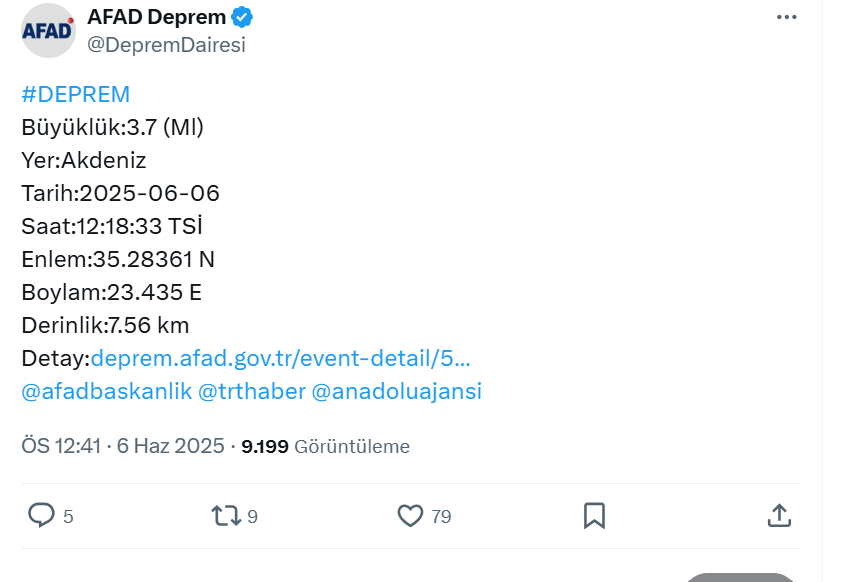Screen dimensions: 855x582
Task: Visit the @anadoluajansi mention
Action: pos(396,391)
